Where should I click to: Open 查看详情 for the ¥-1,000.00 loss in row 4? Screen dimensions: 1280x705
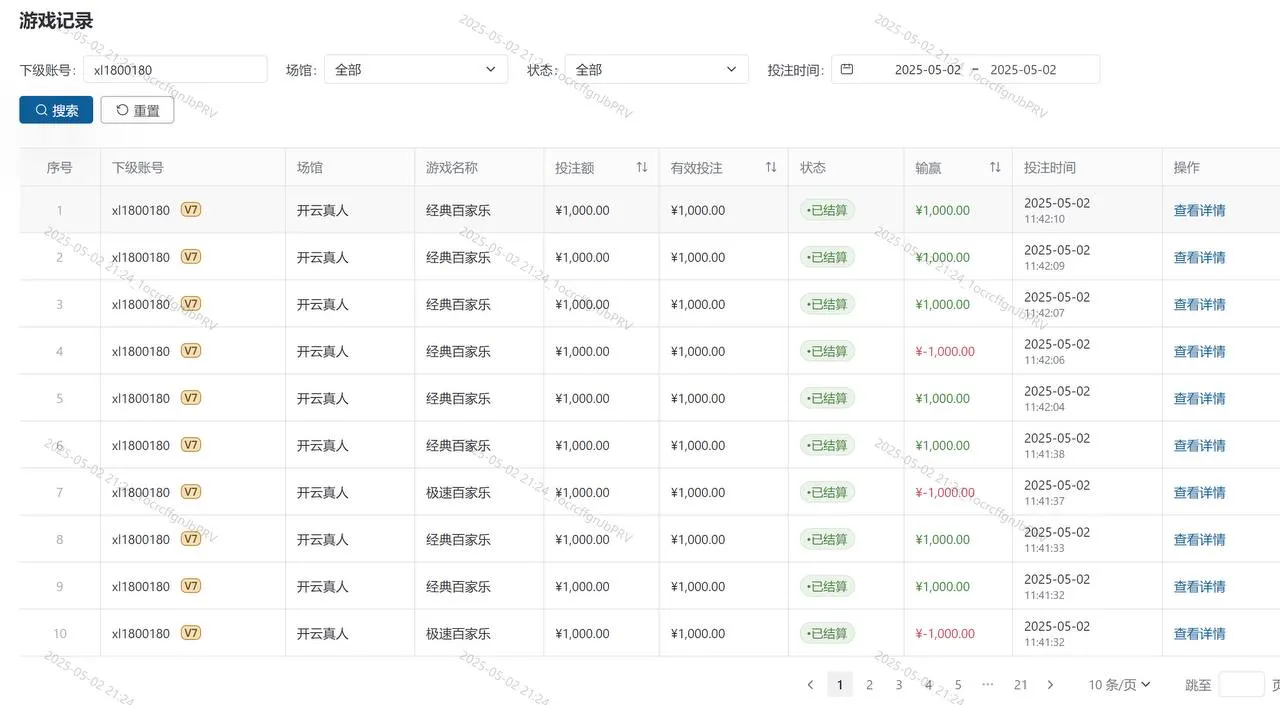click(1199, 351)
